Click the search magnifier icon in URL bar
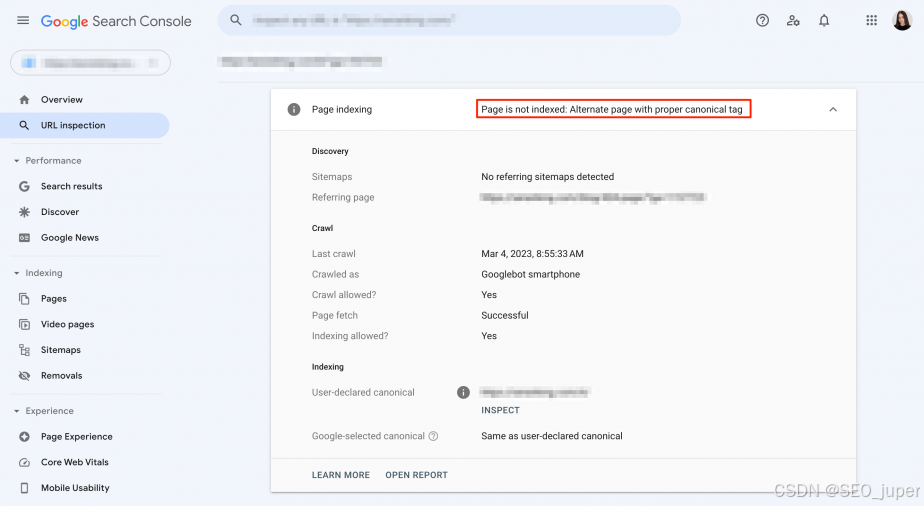The width and height of the screenshot is (924, 506). [x=236, y=20]
